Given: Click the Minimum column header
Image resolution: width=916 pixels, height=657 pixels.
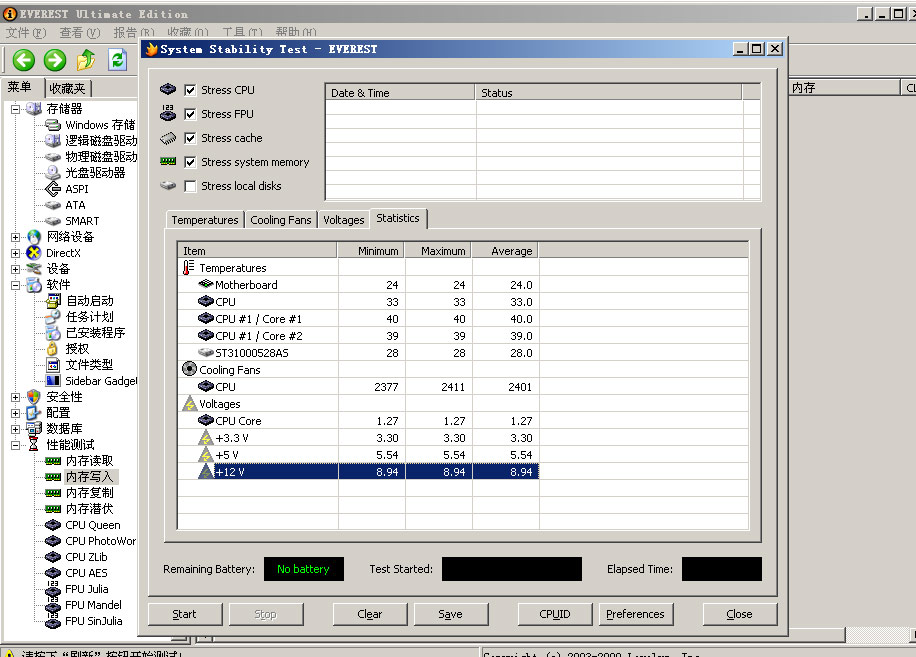Looking at the screenshot, I should click(372, 251).
